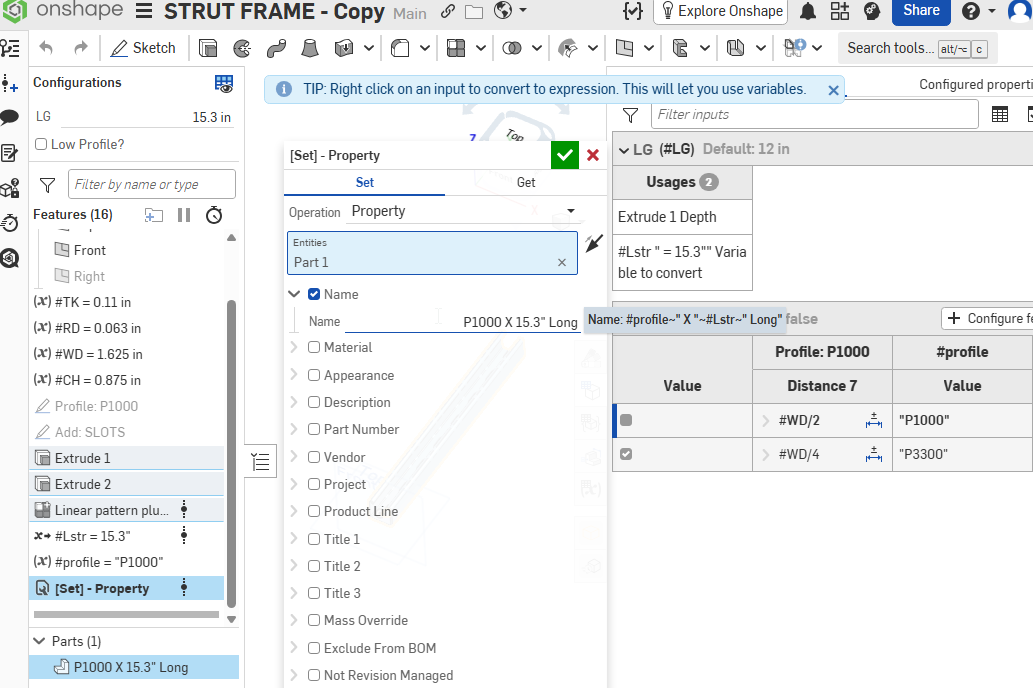Clear the Part 1 entity selection
The height and width of the screenshot is (688, 1033).
coord(562,262)
